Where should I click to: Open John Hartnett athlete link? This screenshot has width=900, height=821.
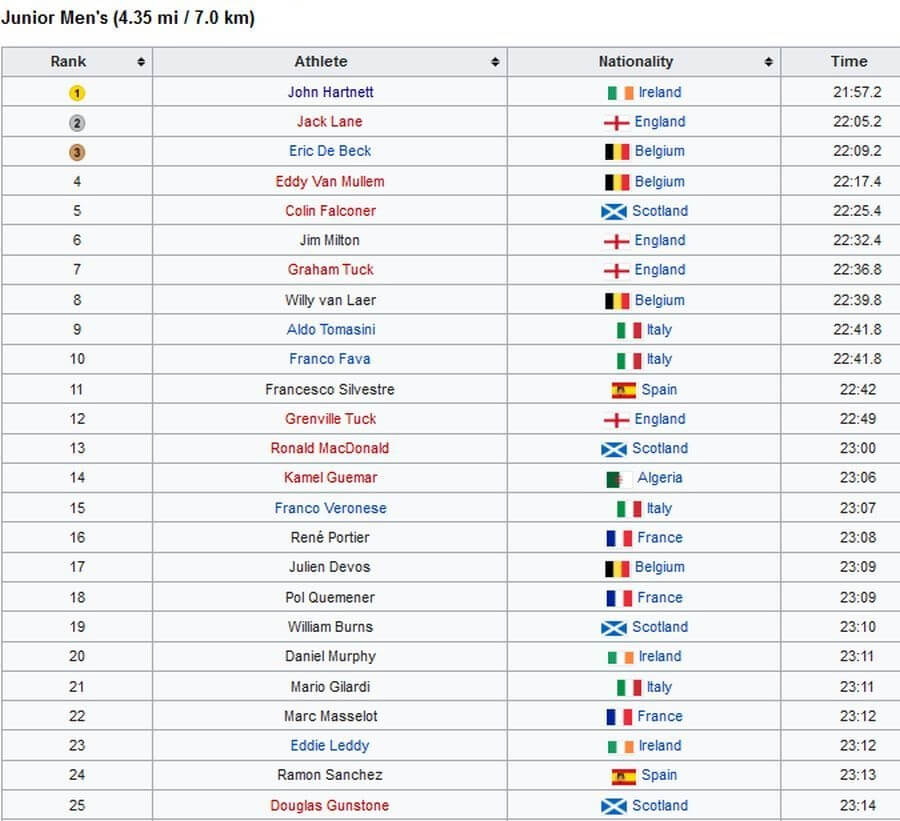pyautogui.click(x=331, y=92)
